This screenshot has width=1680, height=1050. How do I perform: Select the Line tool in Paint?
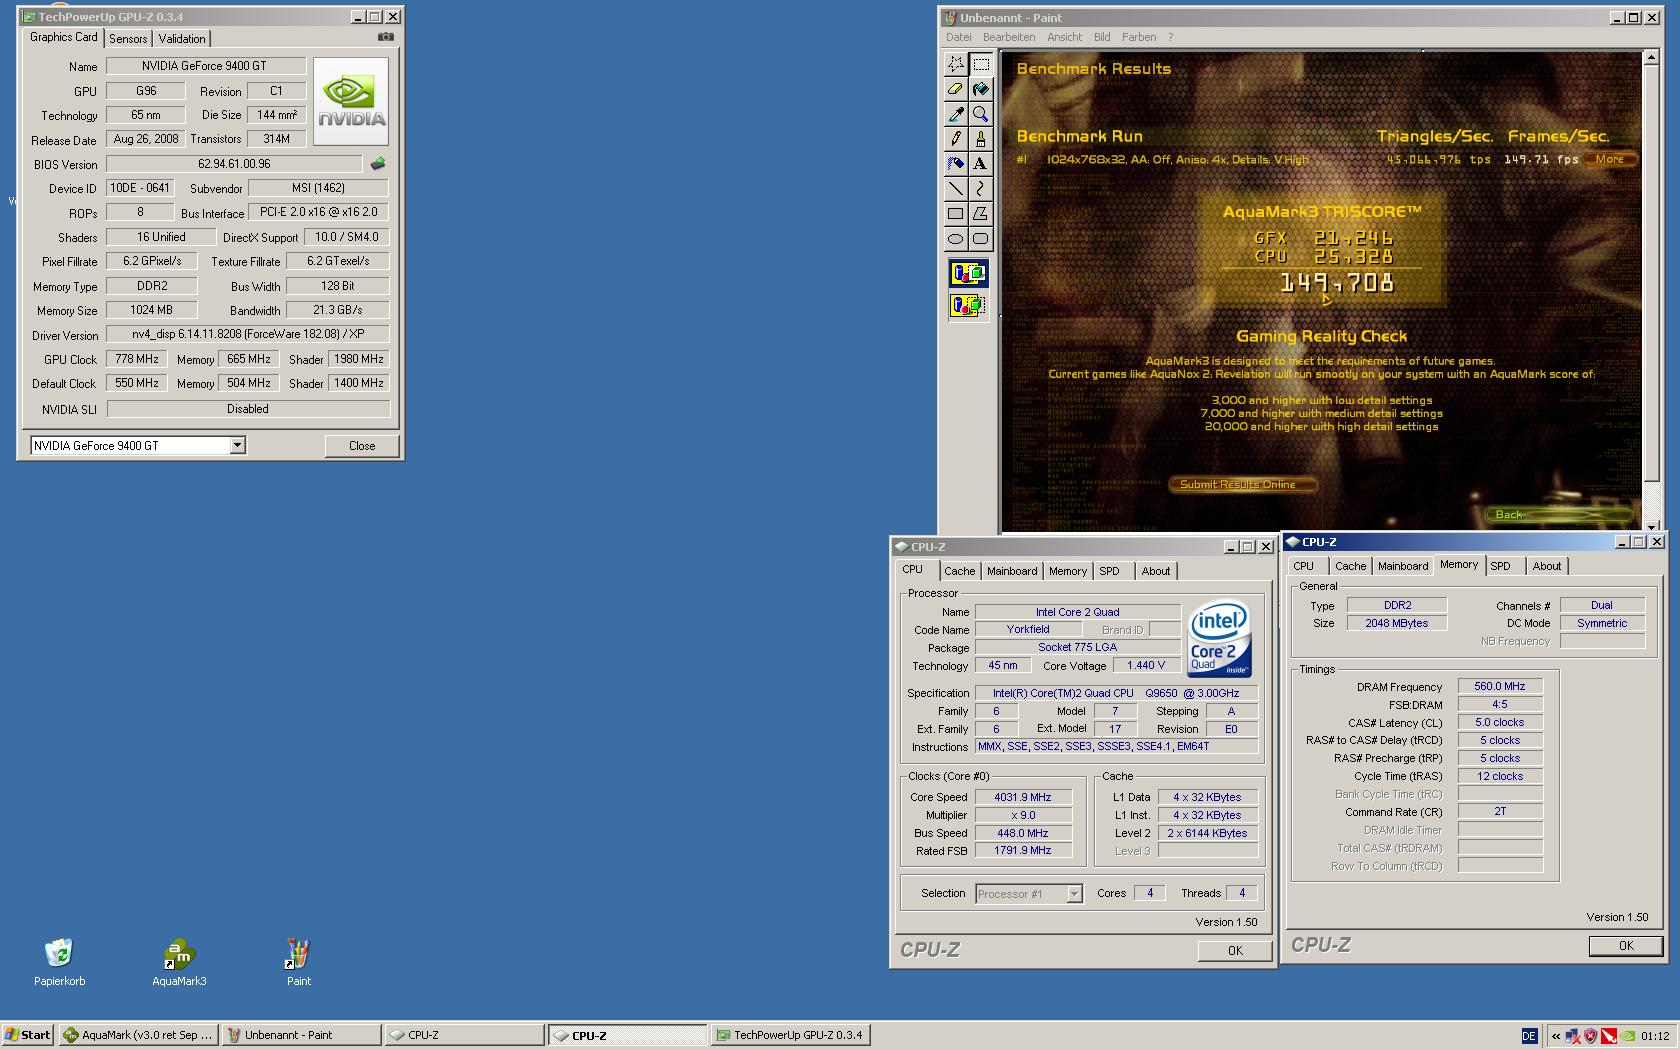tap(956, 189)
